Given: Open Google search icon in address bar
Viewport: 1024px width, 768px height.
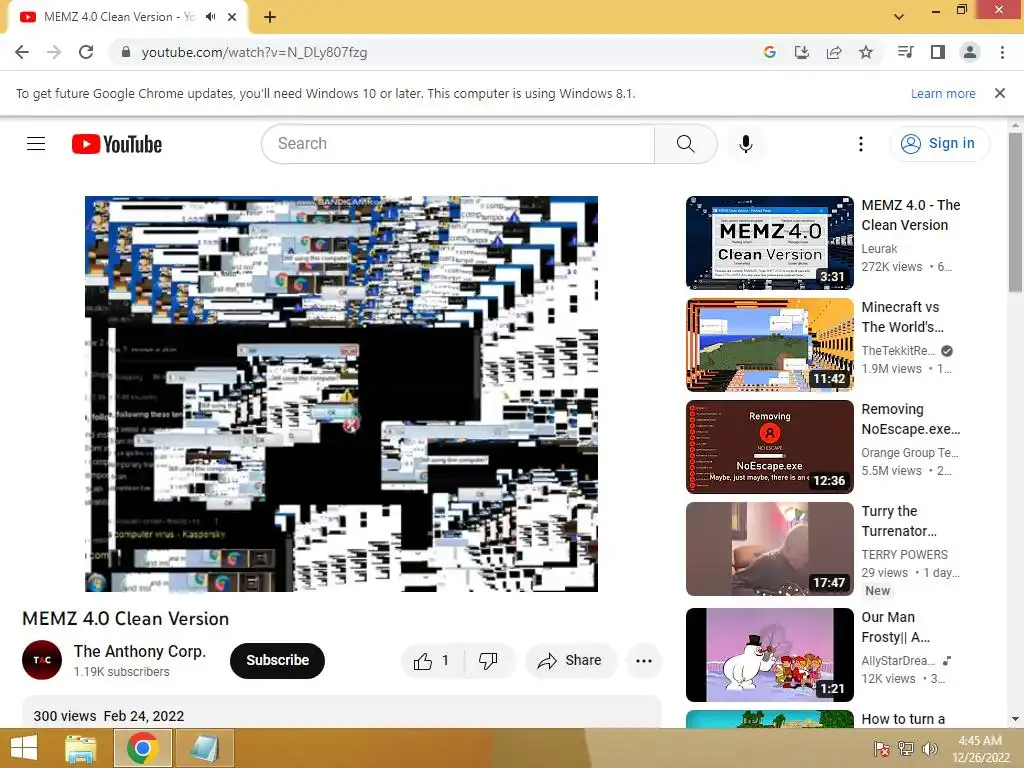Looking at the screenshot, I should point(769,52).
